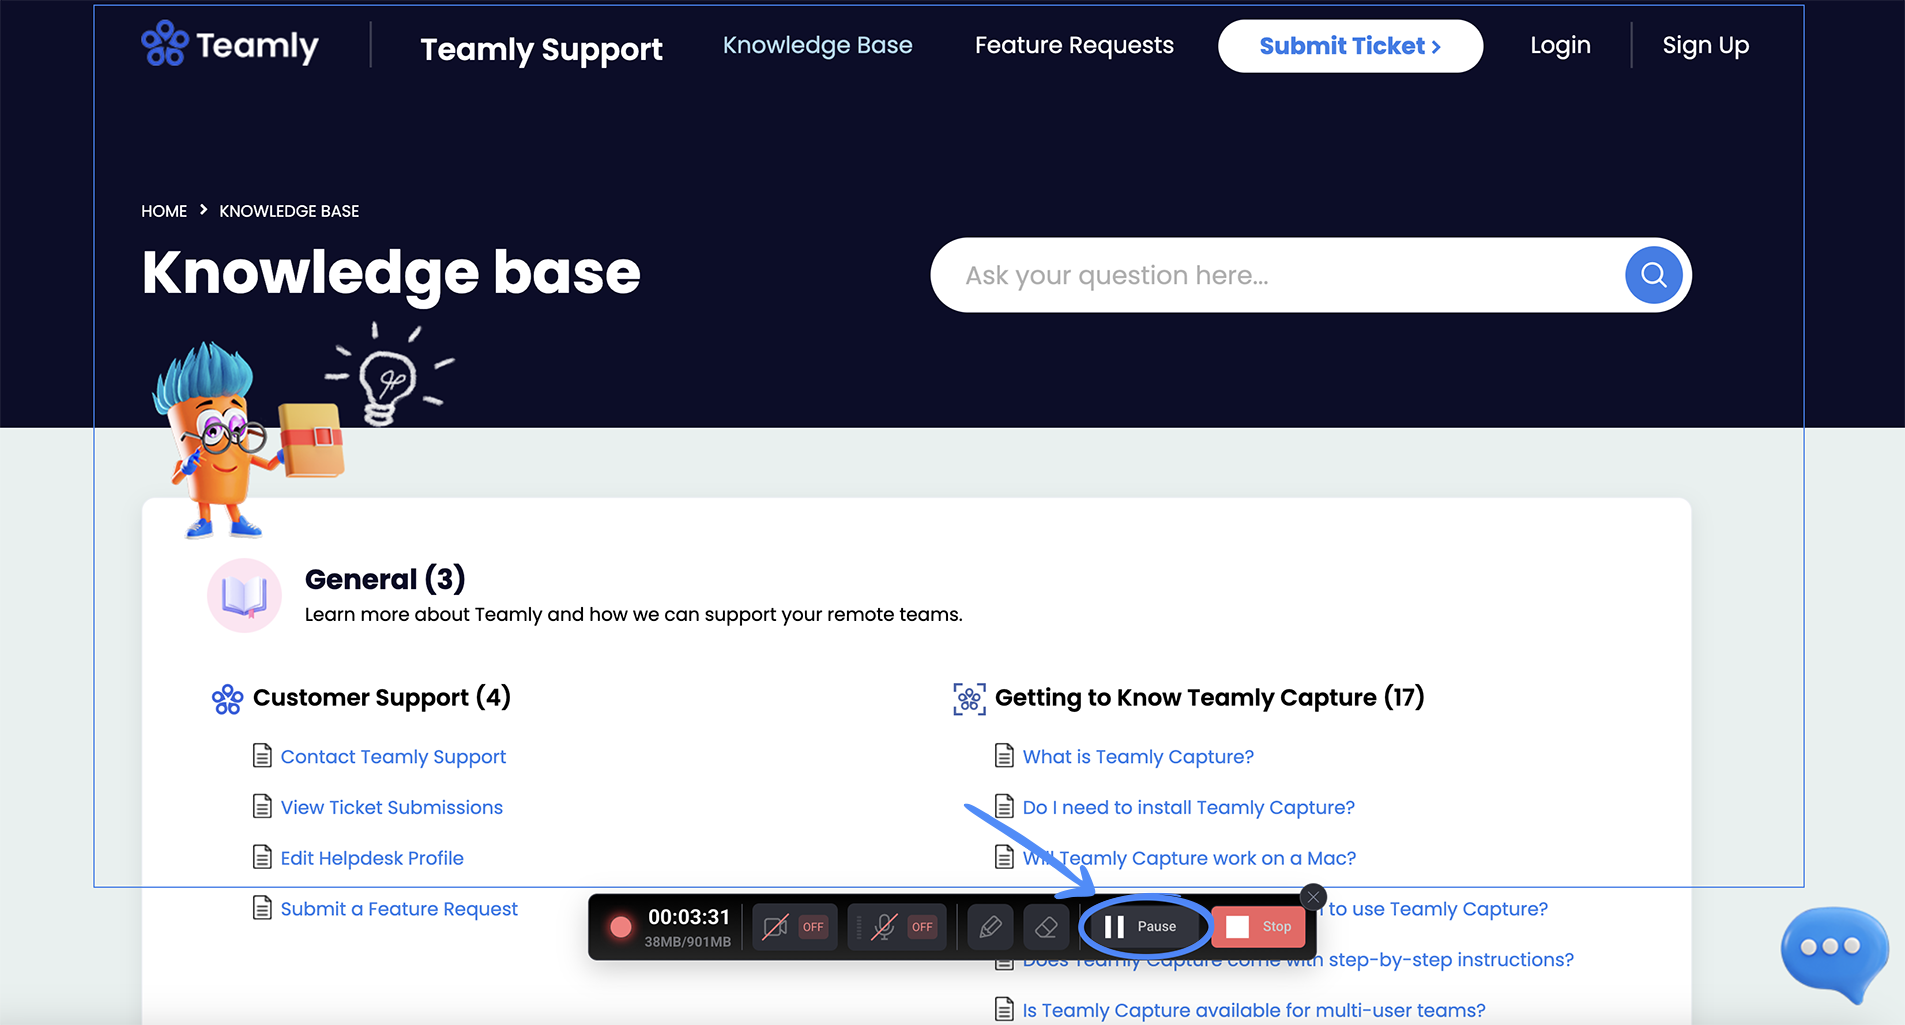Open the Feature Requests nav item
The width and height of the screenshot is (1905, 1025).
click(1074, 45)
